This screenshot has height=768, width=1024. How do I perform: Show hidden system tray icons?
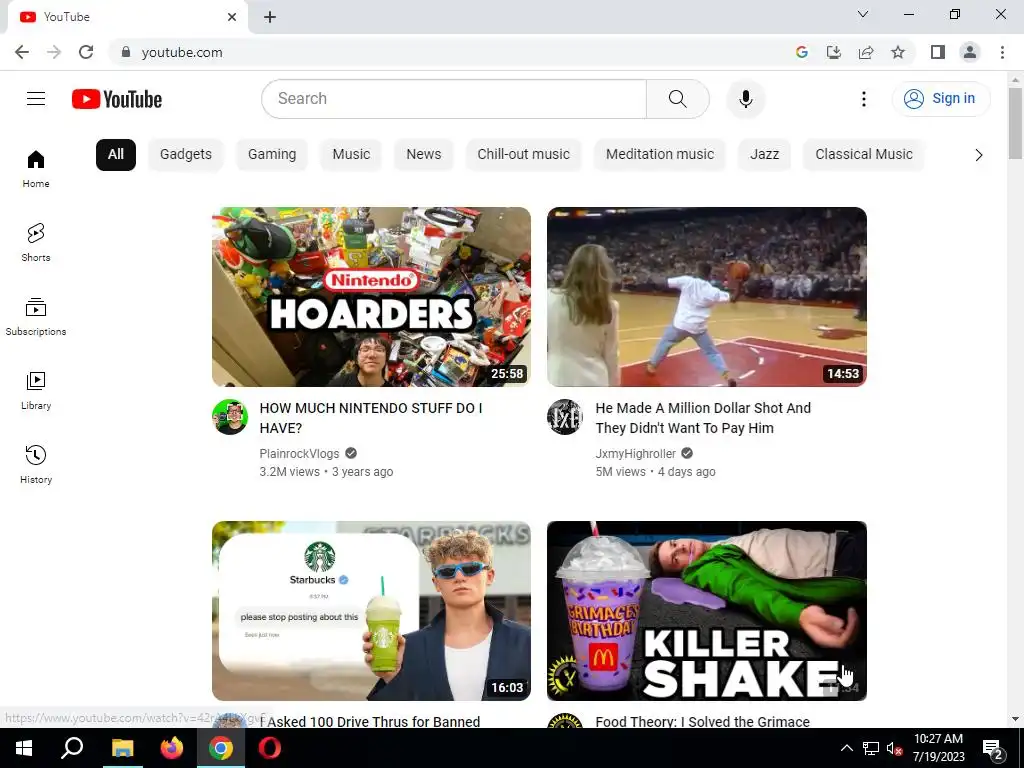pyautogui.click(x=846, y=748)
